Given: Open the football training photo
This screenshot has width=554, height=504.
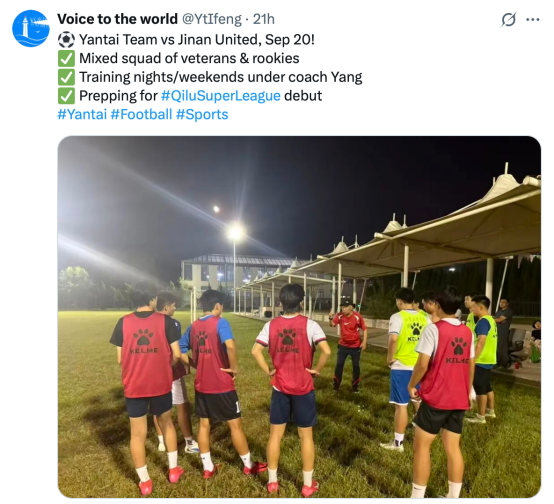Looking at the screenshot, I should pyautogui.click(x=299, y=317).
